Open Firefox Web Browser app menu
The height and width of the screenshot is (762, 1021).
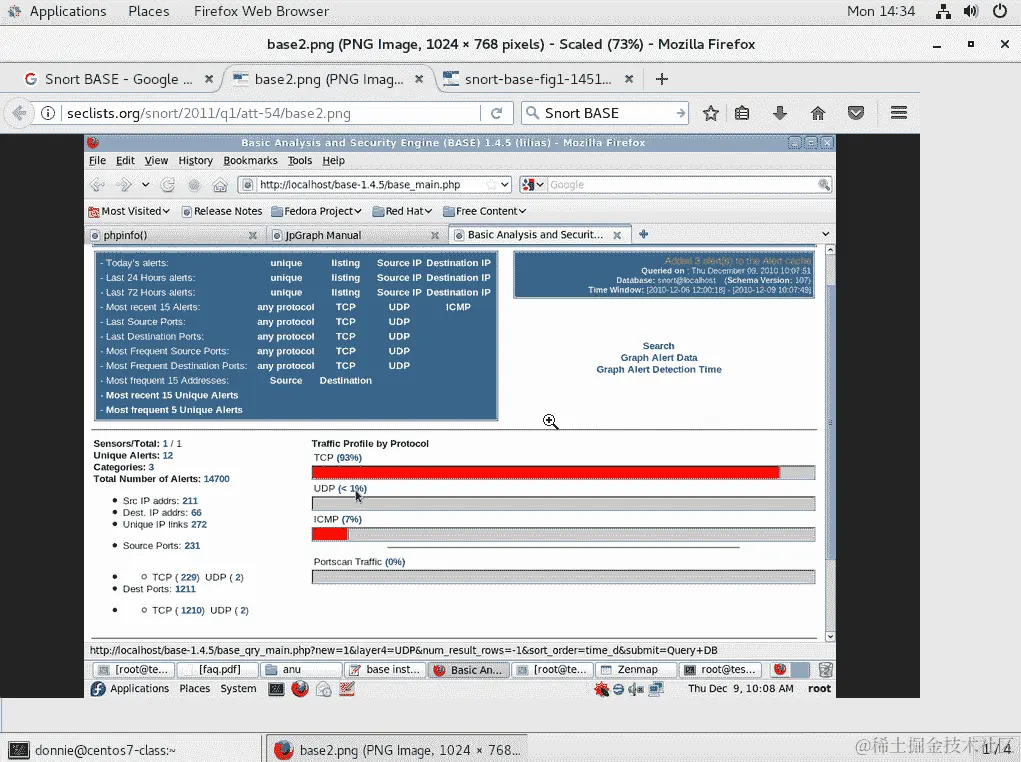point(261,11)
